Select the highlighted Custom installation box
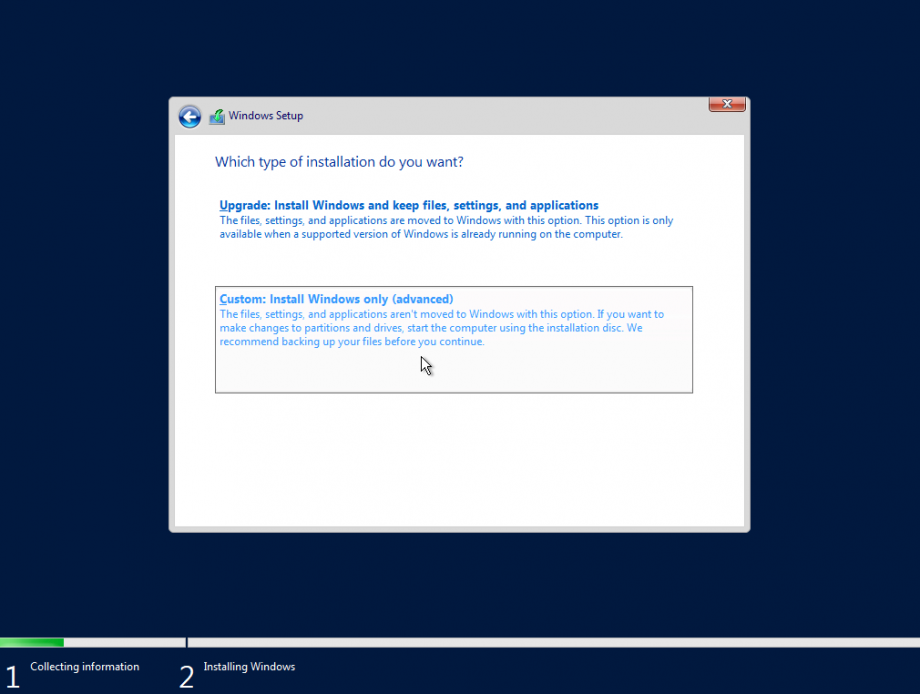 (x=453, y=338)
